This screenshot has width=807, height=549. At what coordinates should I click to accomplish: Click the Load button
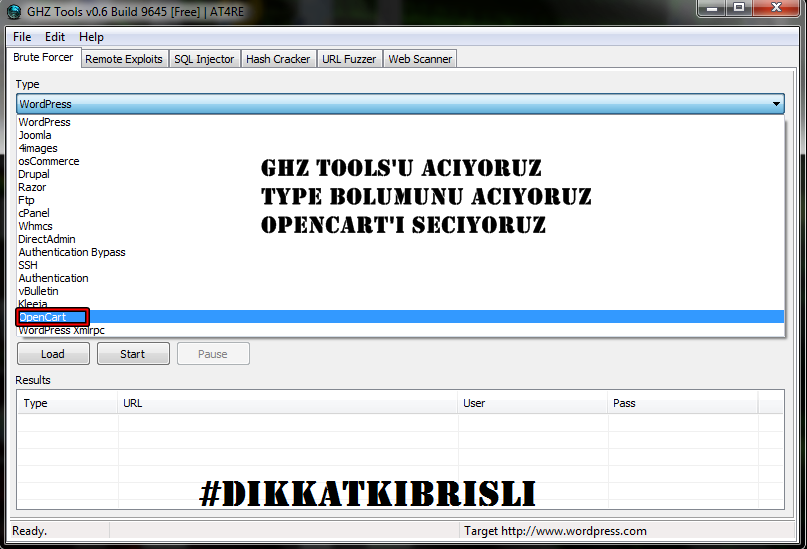(x=53, y=354)
